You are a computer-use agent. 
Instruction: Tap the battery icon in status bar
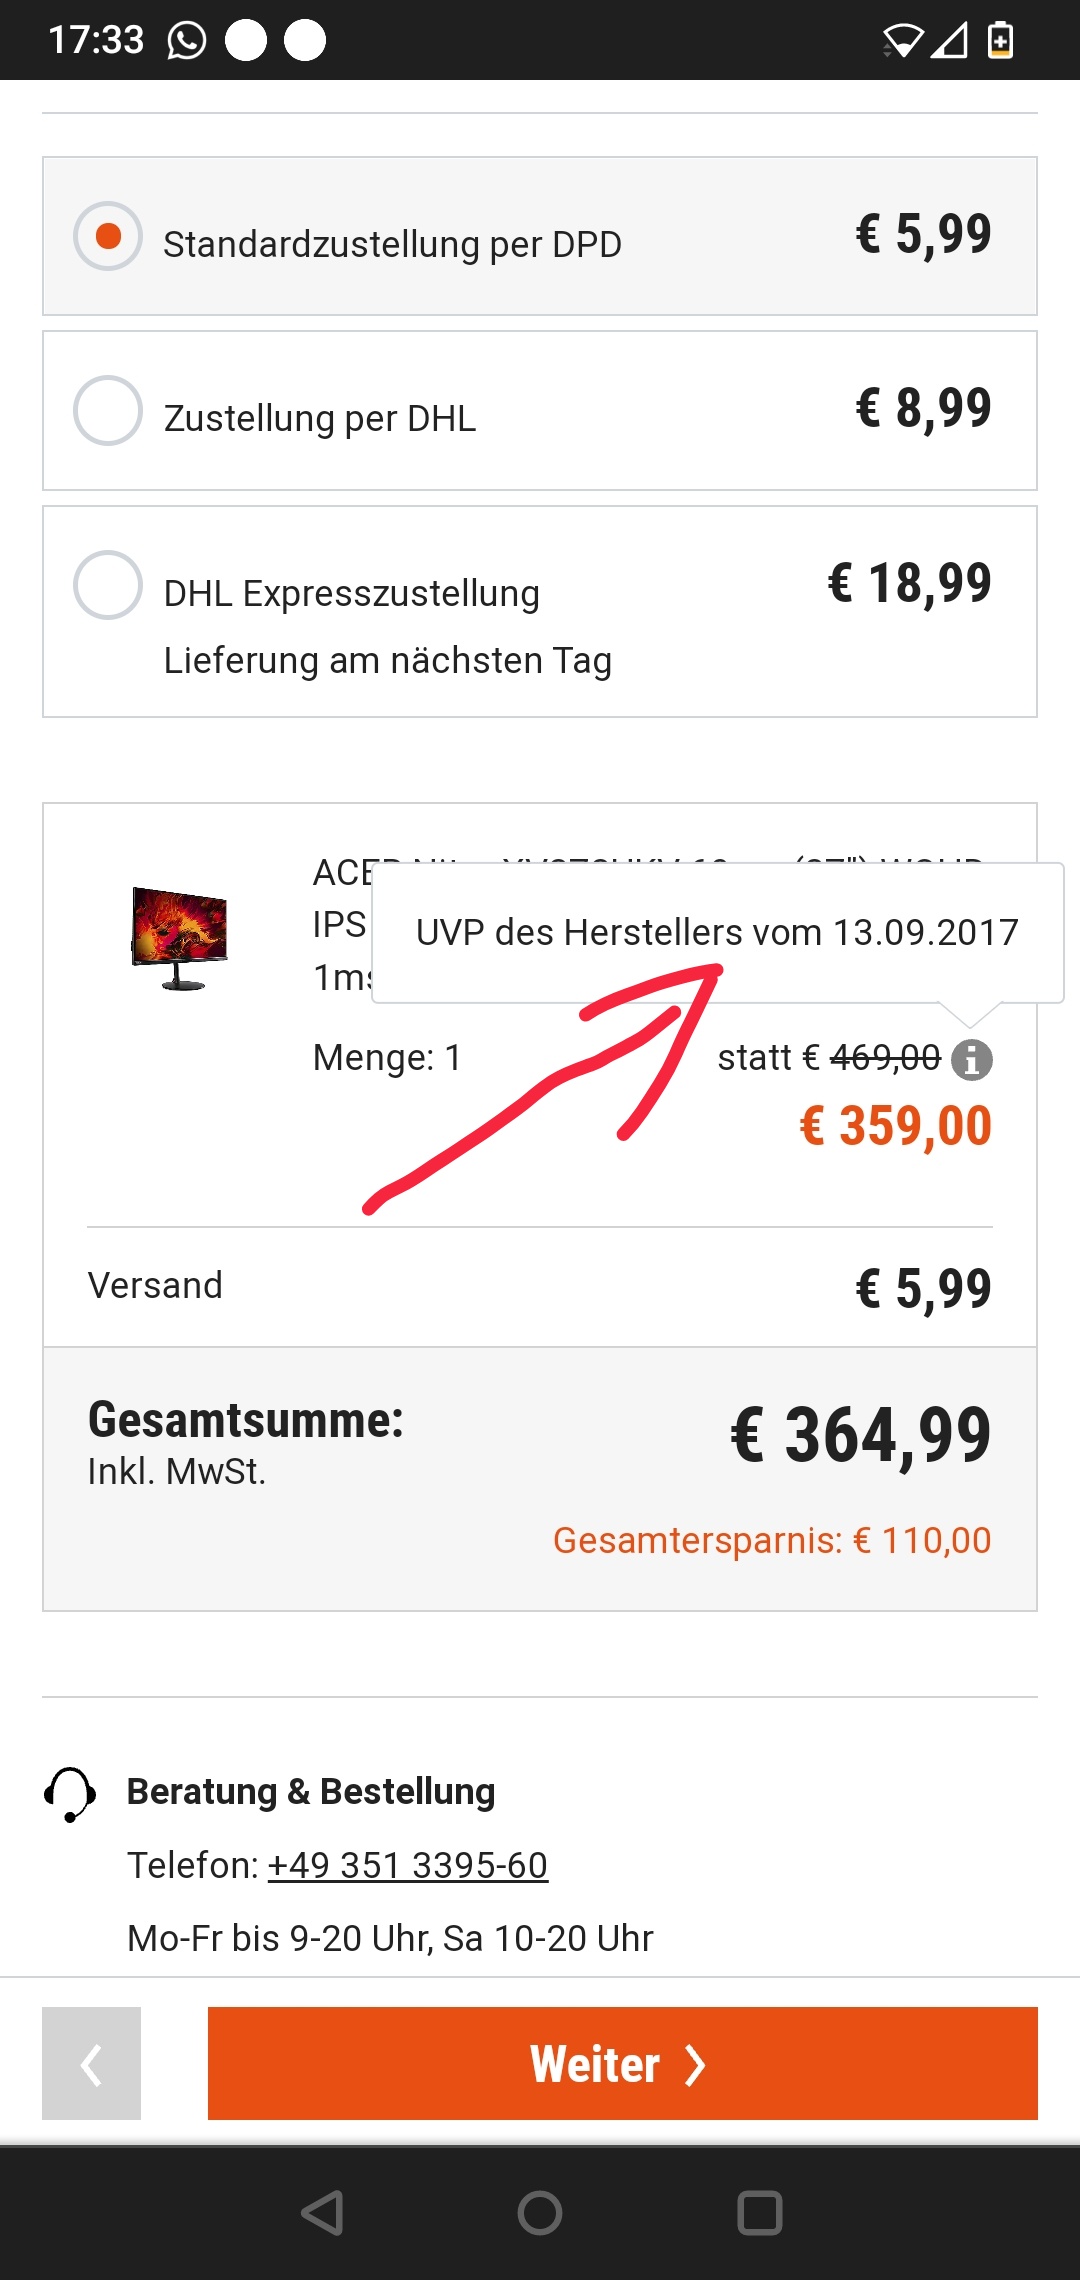pyautogui.click(x=1000, y=40)
